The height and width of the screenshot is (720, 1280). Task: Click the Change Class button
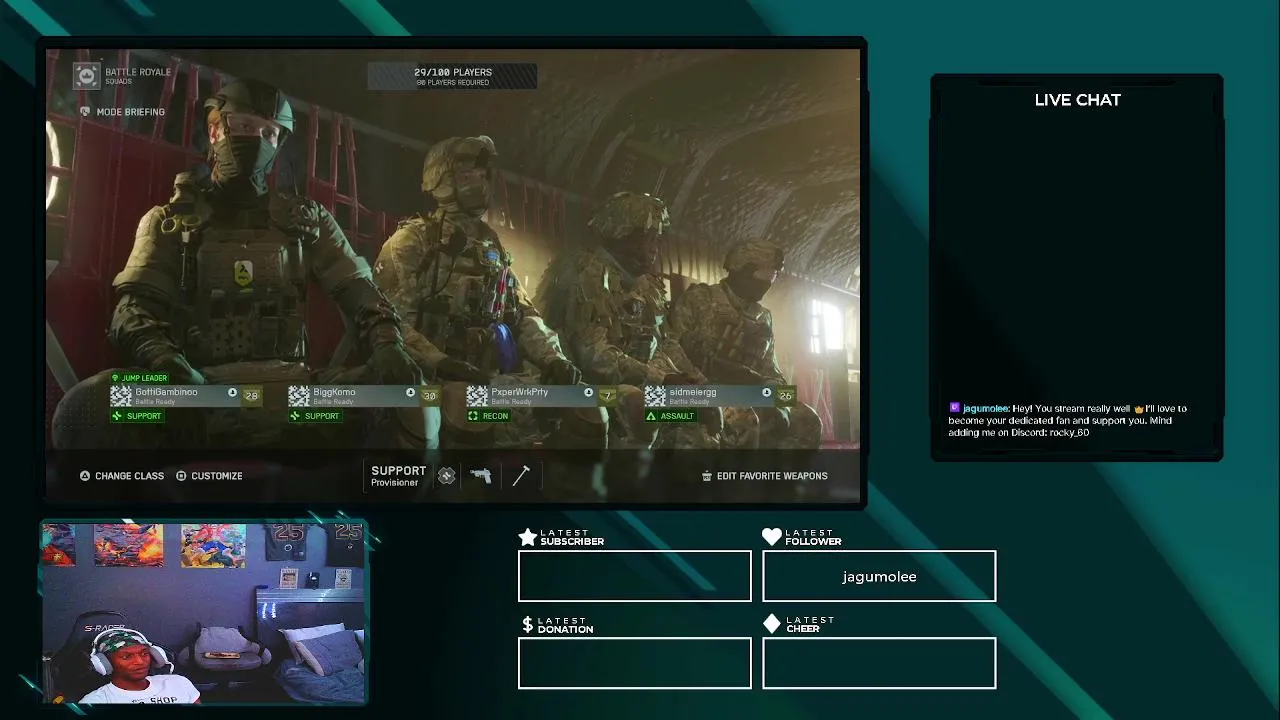tap(121, 476)
